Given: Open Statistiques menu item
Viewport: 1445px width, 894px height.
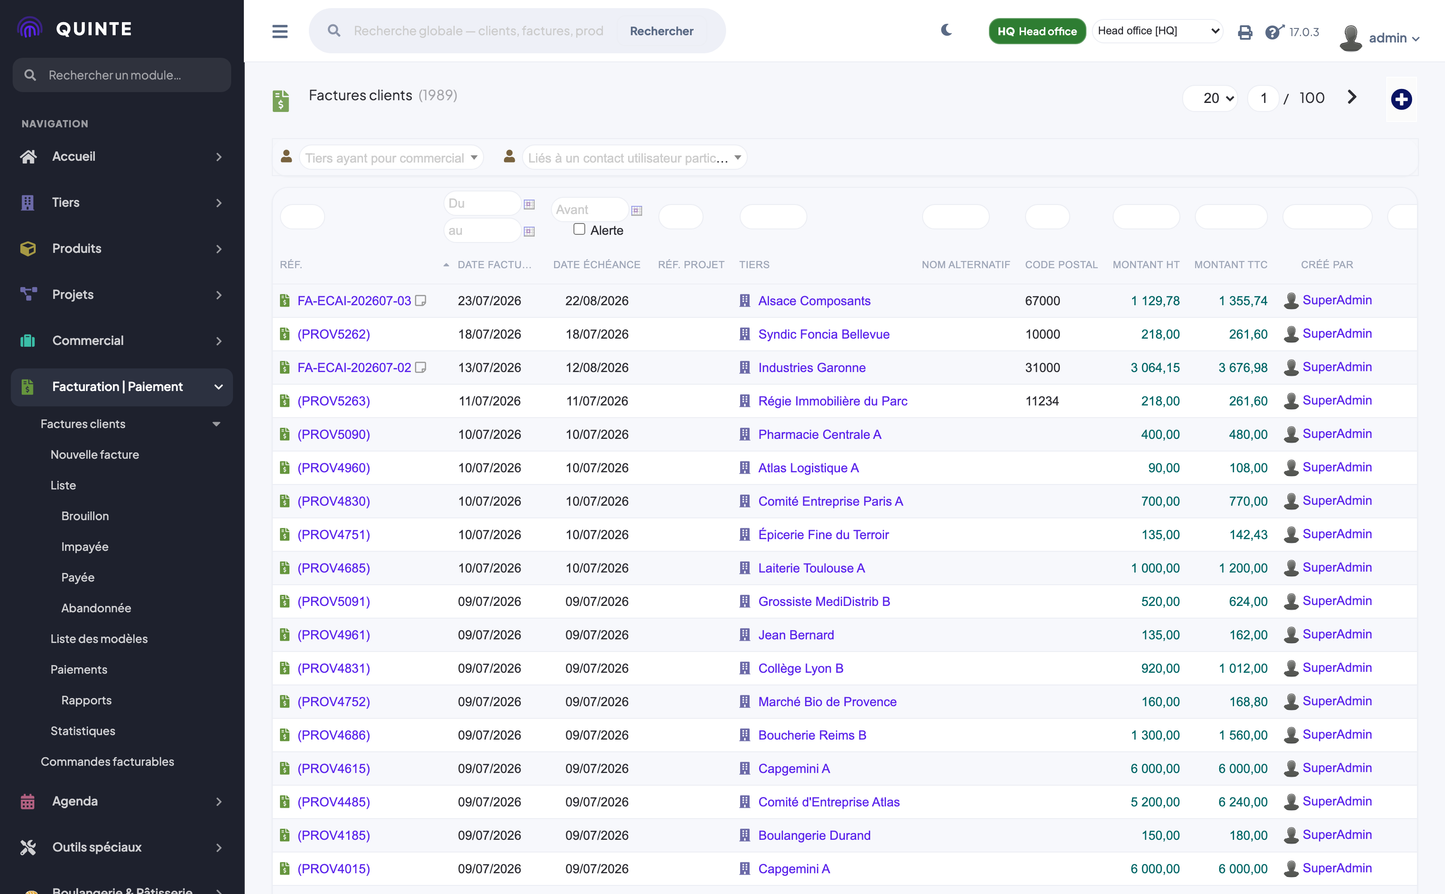Looking at the screenshot, I should pos(83,731).
